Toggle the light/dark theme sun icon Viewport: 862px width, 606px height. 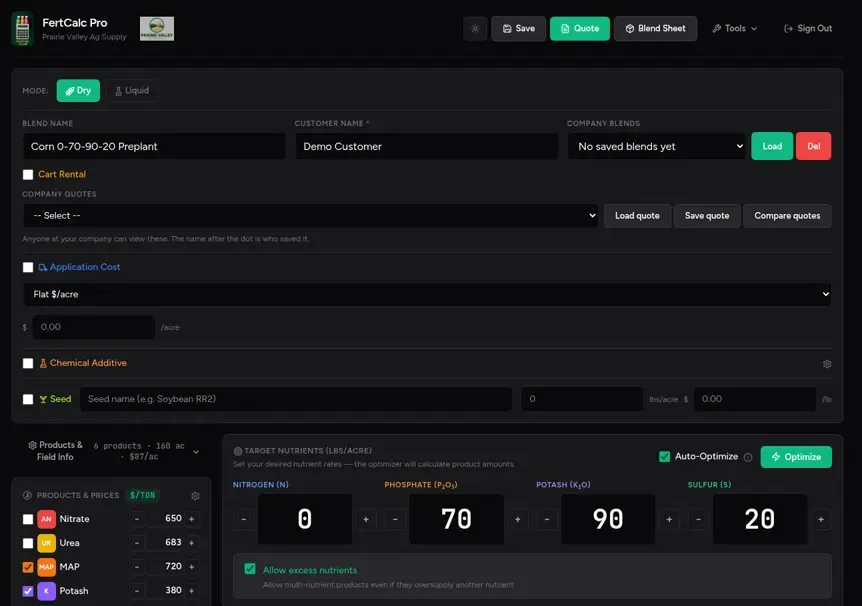pyautogui.click(x=475, y=29)
